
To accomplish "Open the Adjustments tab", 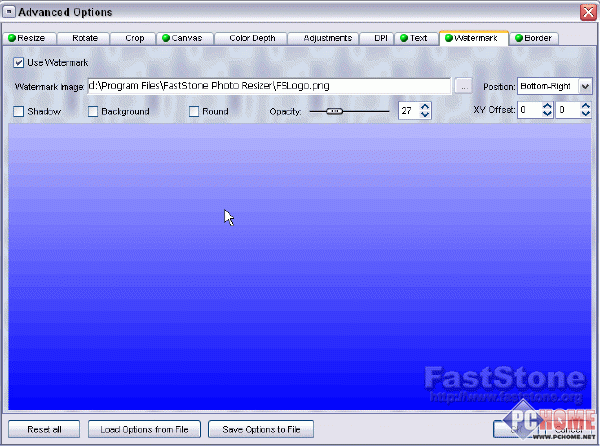I will pyautogui.click(x=324, y=38).
